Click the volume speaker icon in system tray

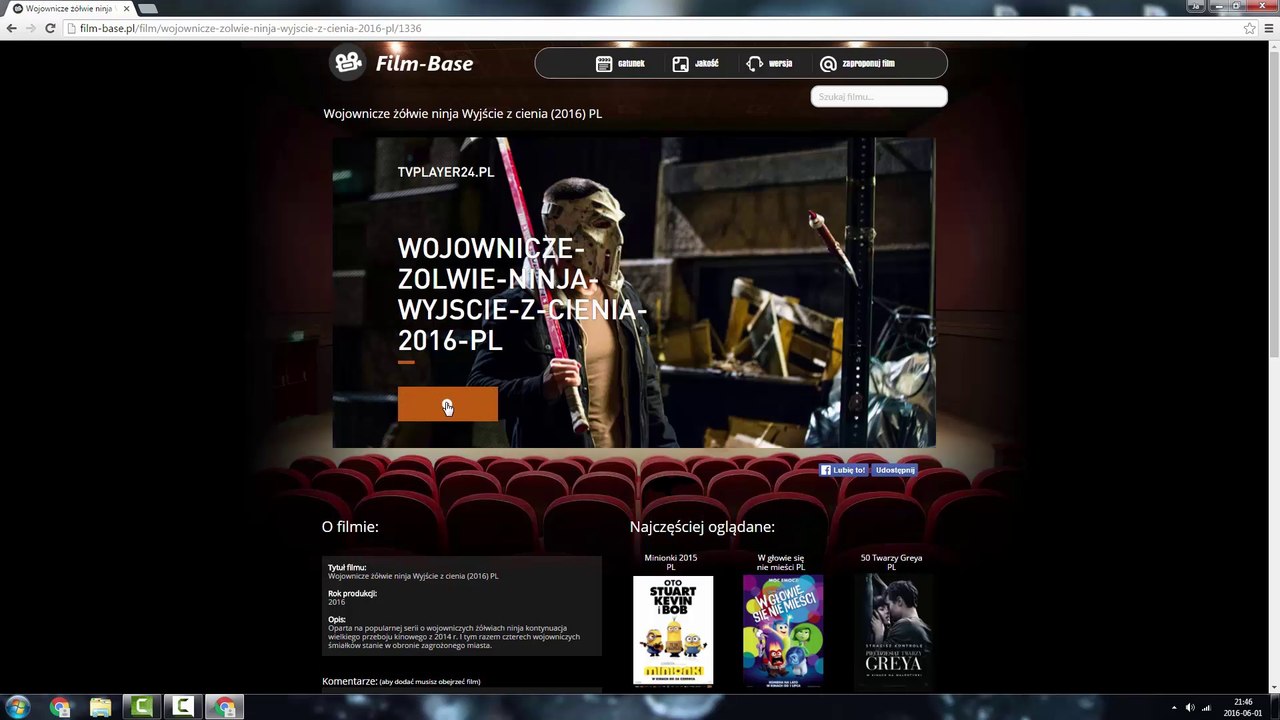pos(1190,708)
